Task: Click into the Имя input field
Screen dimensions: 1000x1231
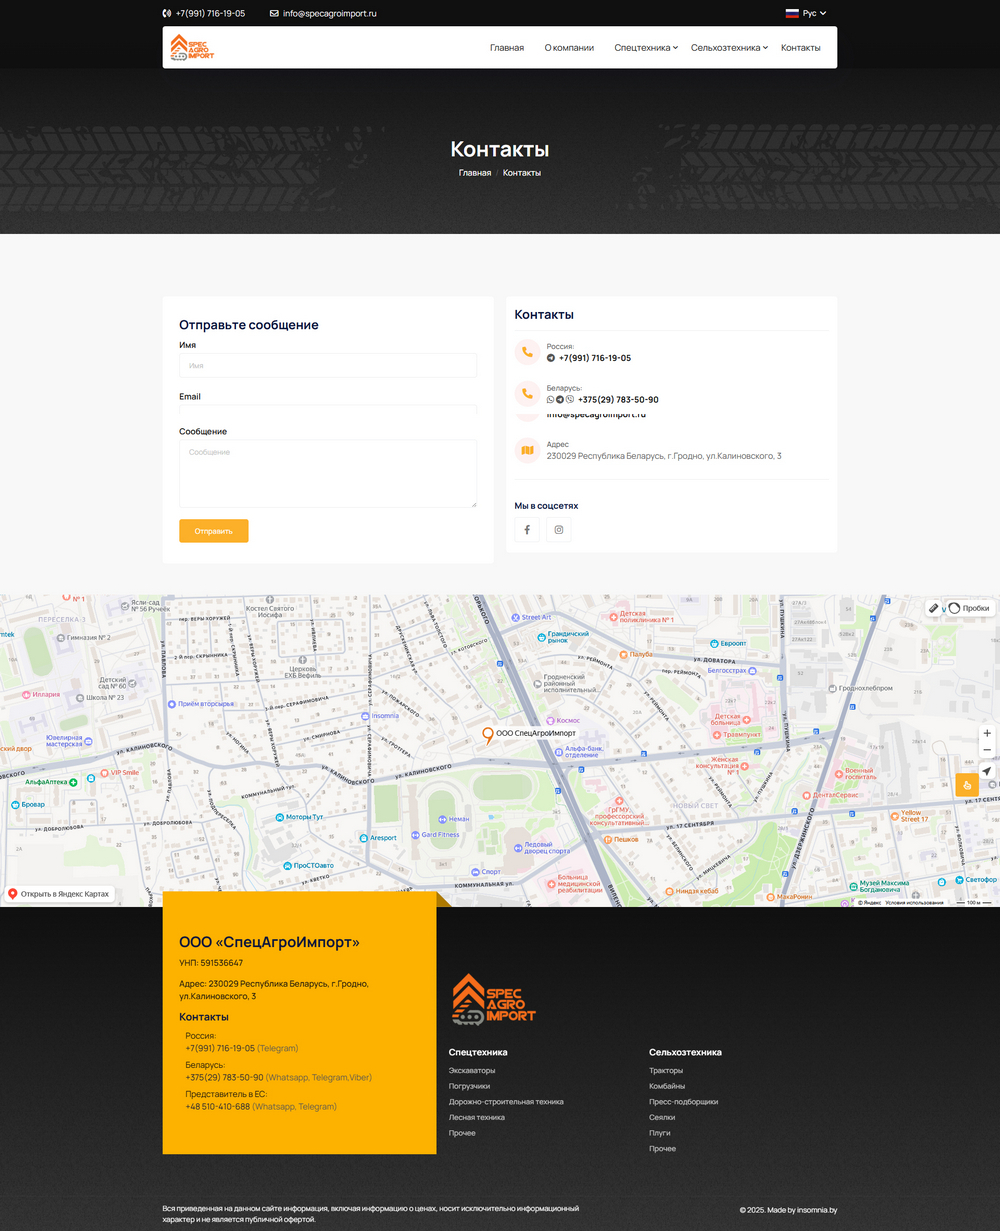Action: pos(328,366)
